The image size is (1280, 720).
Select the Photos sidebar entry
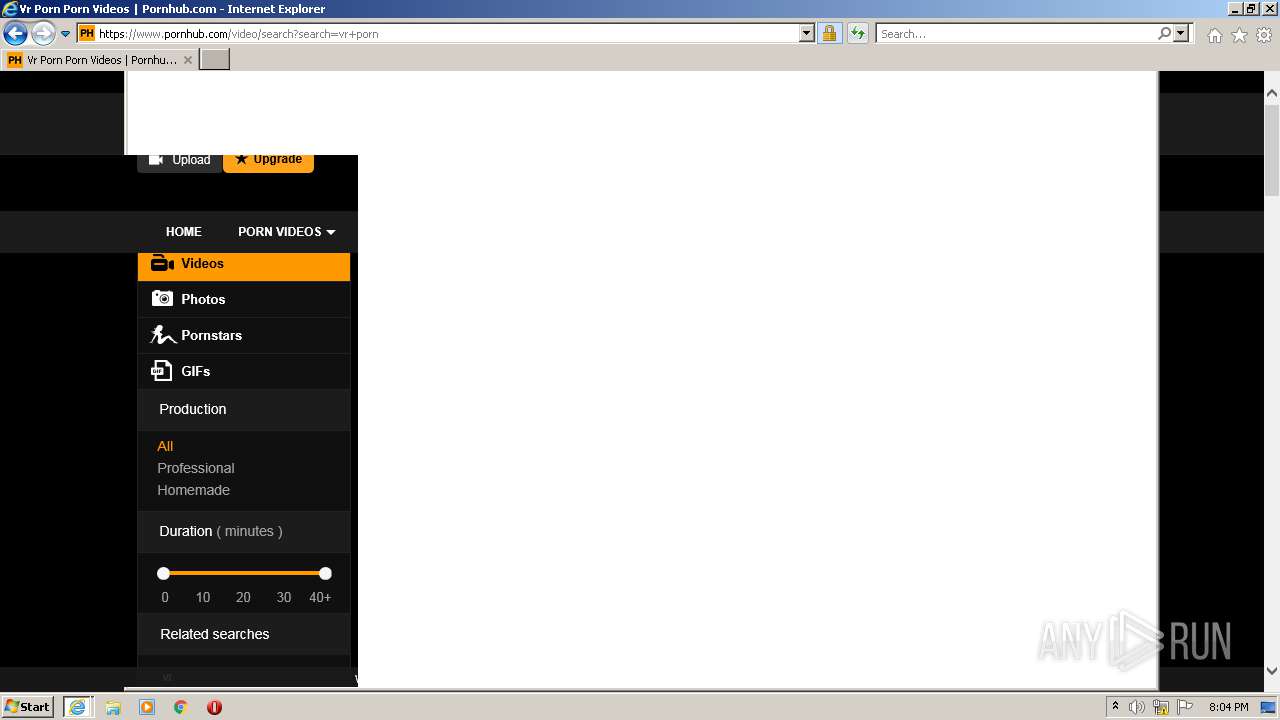(x=244, y=299)
